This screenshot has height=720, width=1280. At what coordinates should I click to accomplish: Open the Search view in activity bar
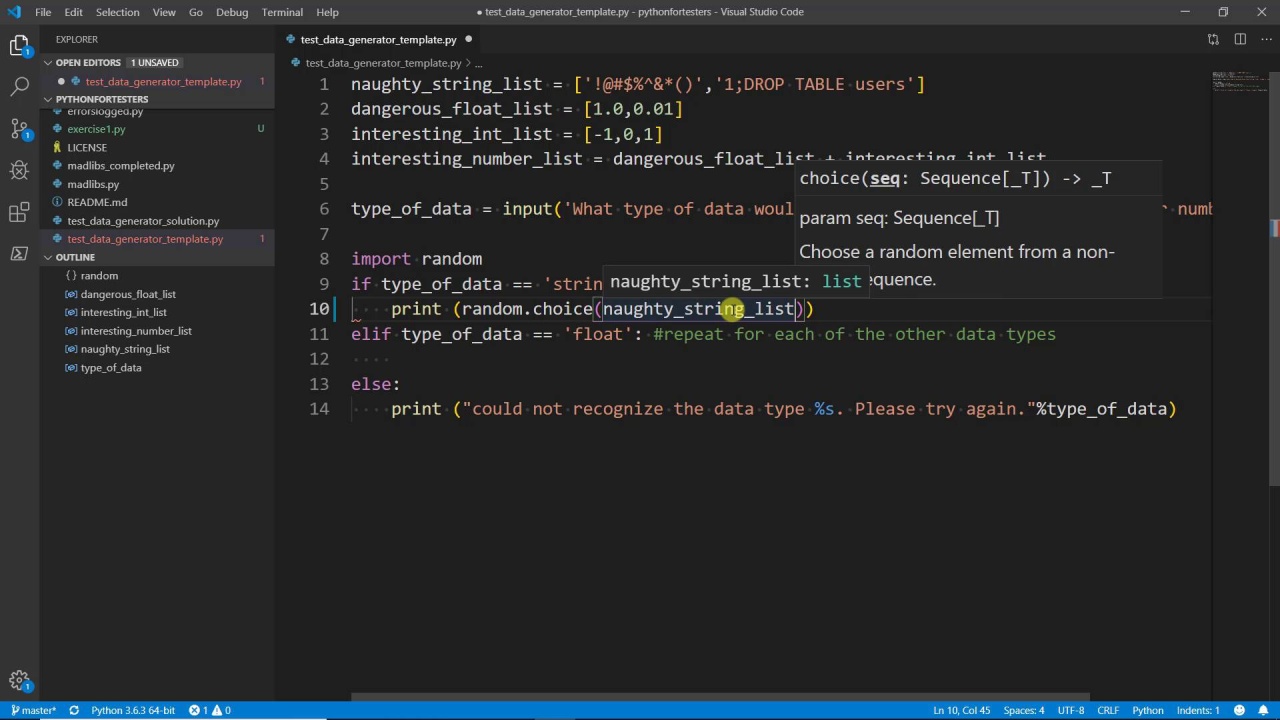coord(19,86)
